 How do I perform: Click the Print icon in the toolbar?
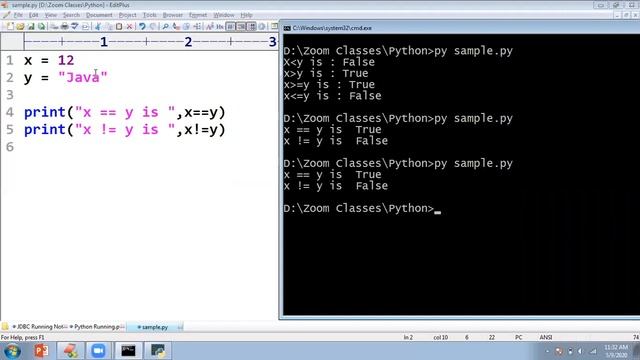coord(64,27)
